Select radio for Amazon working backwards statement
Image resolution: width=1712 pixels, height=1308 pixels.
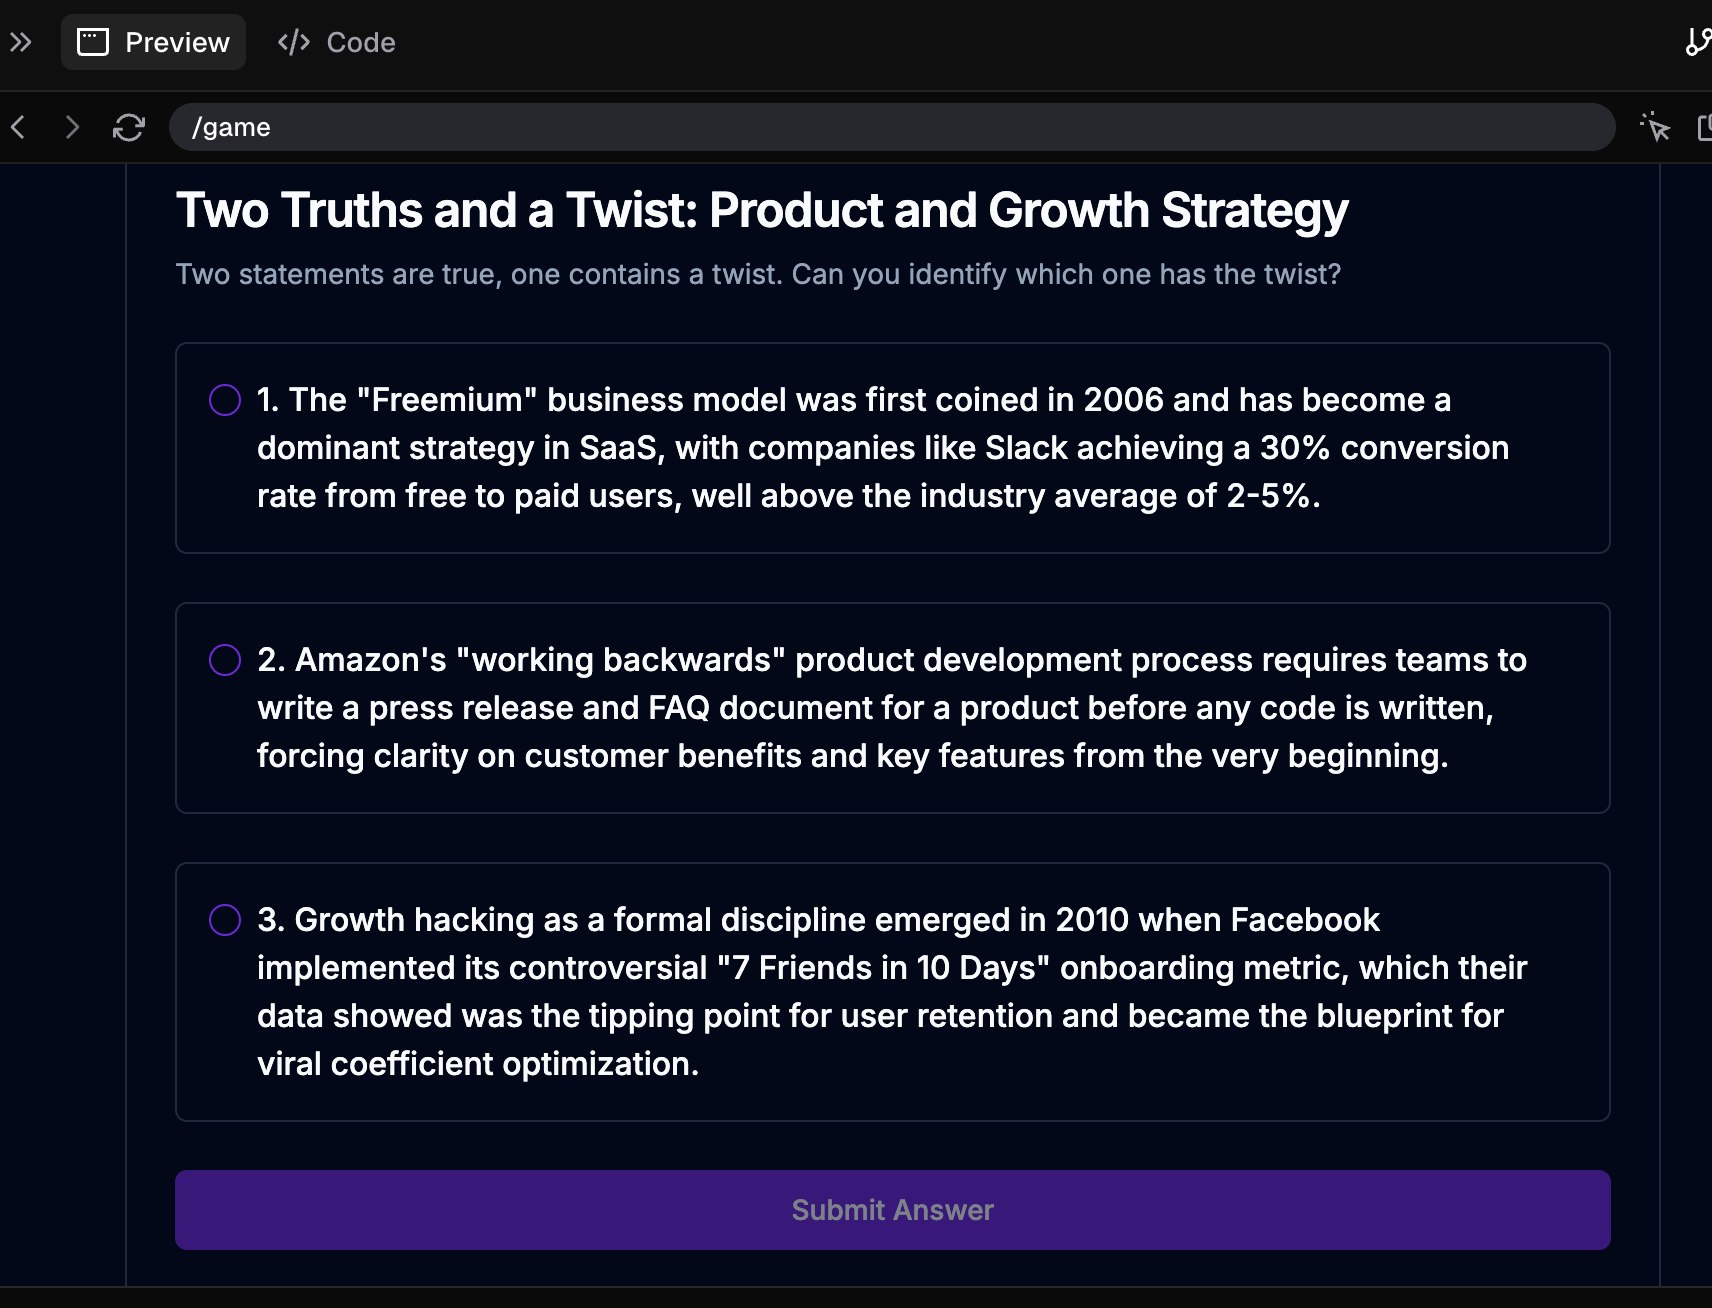(x=225, y=660)
